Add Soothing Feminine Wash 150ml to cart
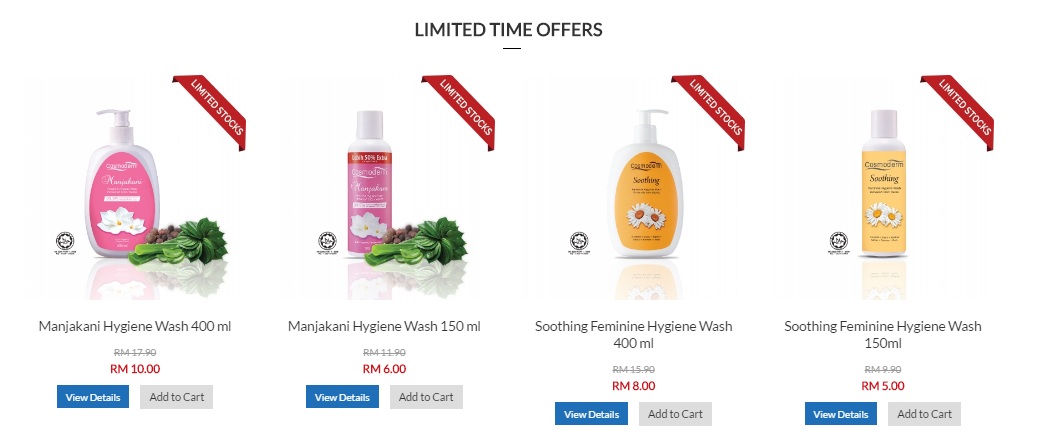The height and width of the screenshot is (439, 1046). click(925, 414)
